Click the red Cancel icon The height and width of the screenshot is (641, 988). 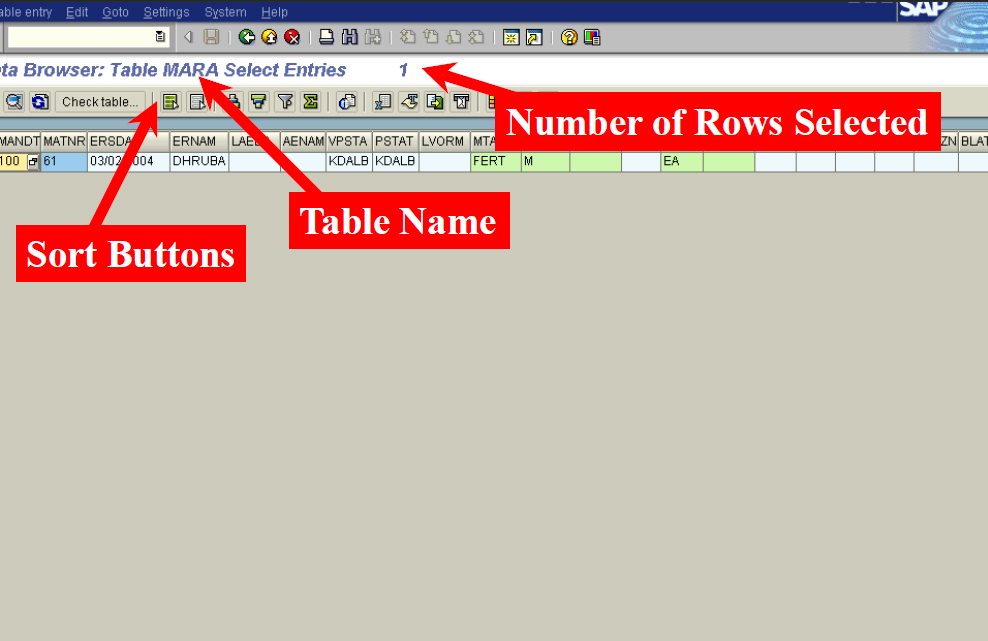(292, 37)
